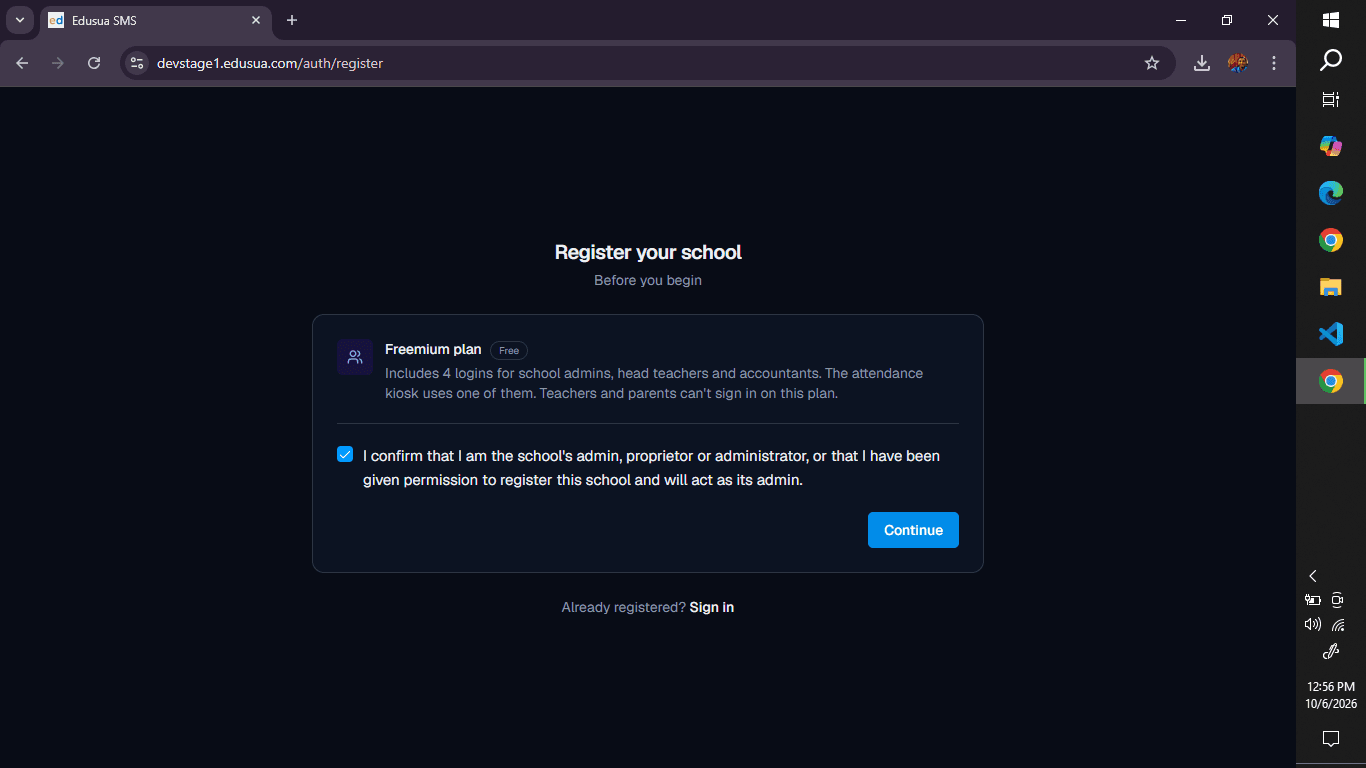Image resolution: width=1366 pixels, height=768 pixels.
Task: Show hidden system tray icons chevron
Action: coord(1313,576)
